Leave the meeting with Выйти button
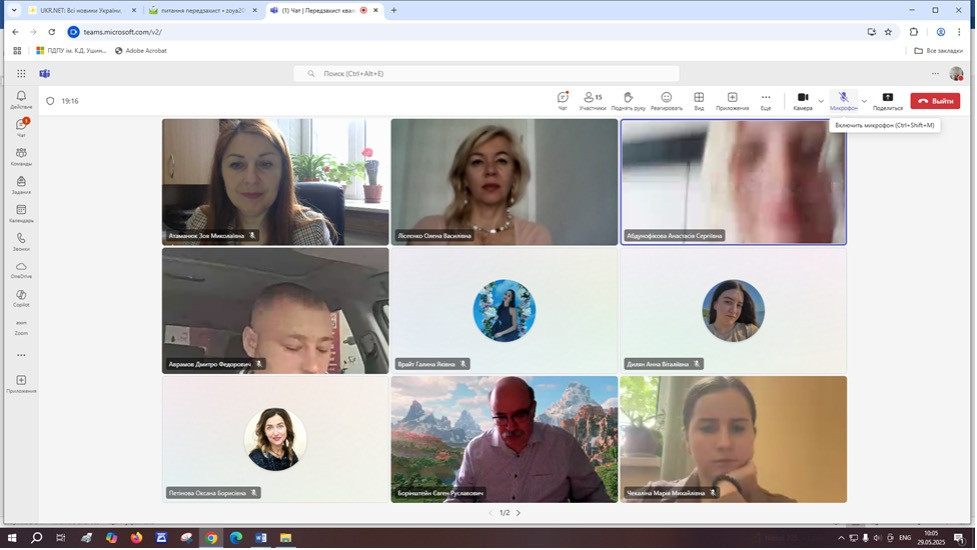977x550 pixels. (x=935, y=101)
